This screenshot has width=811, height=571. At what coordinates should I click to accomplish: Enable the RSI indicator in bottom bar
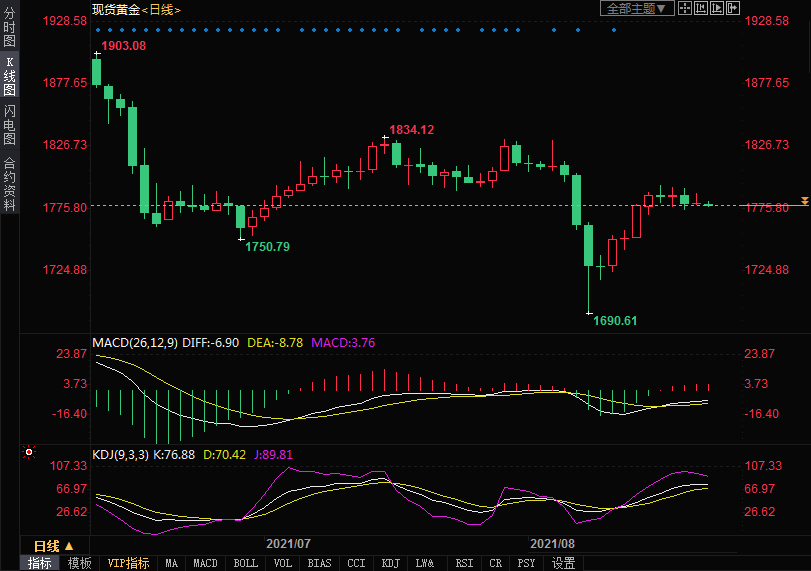[464, 563]
